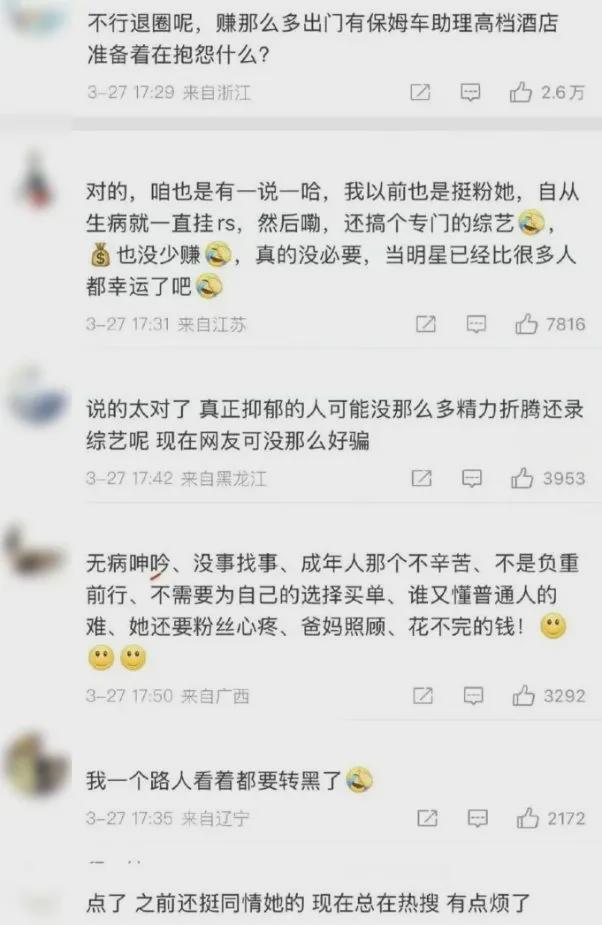602x925 pixels.
Task: Share the 3-27 17:42 Heilongjiang comment
Action: click(421, 478)
